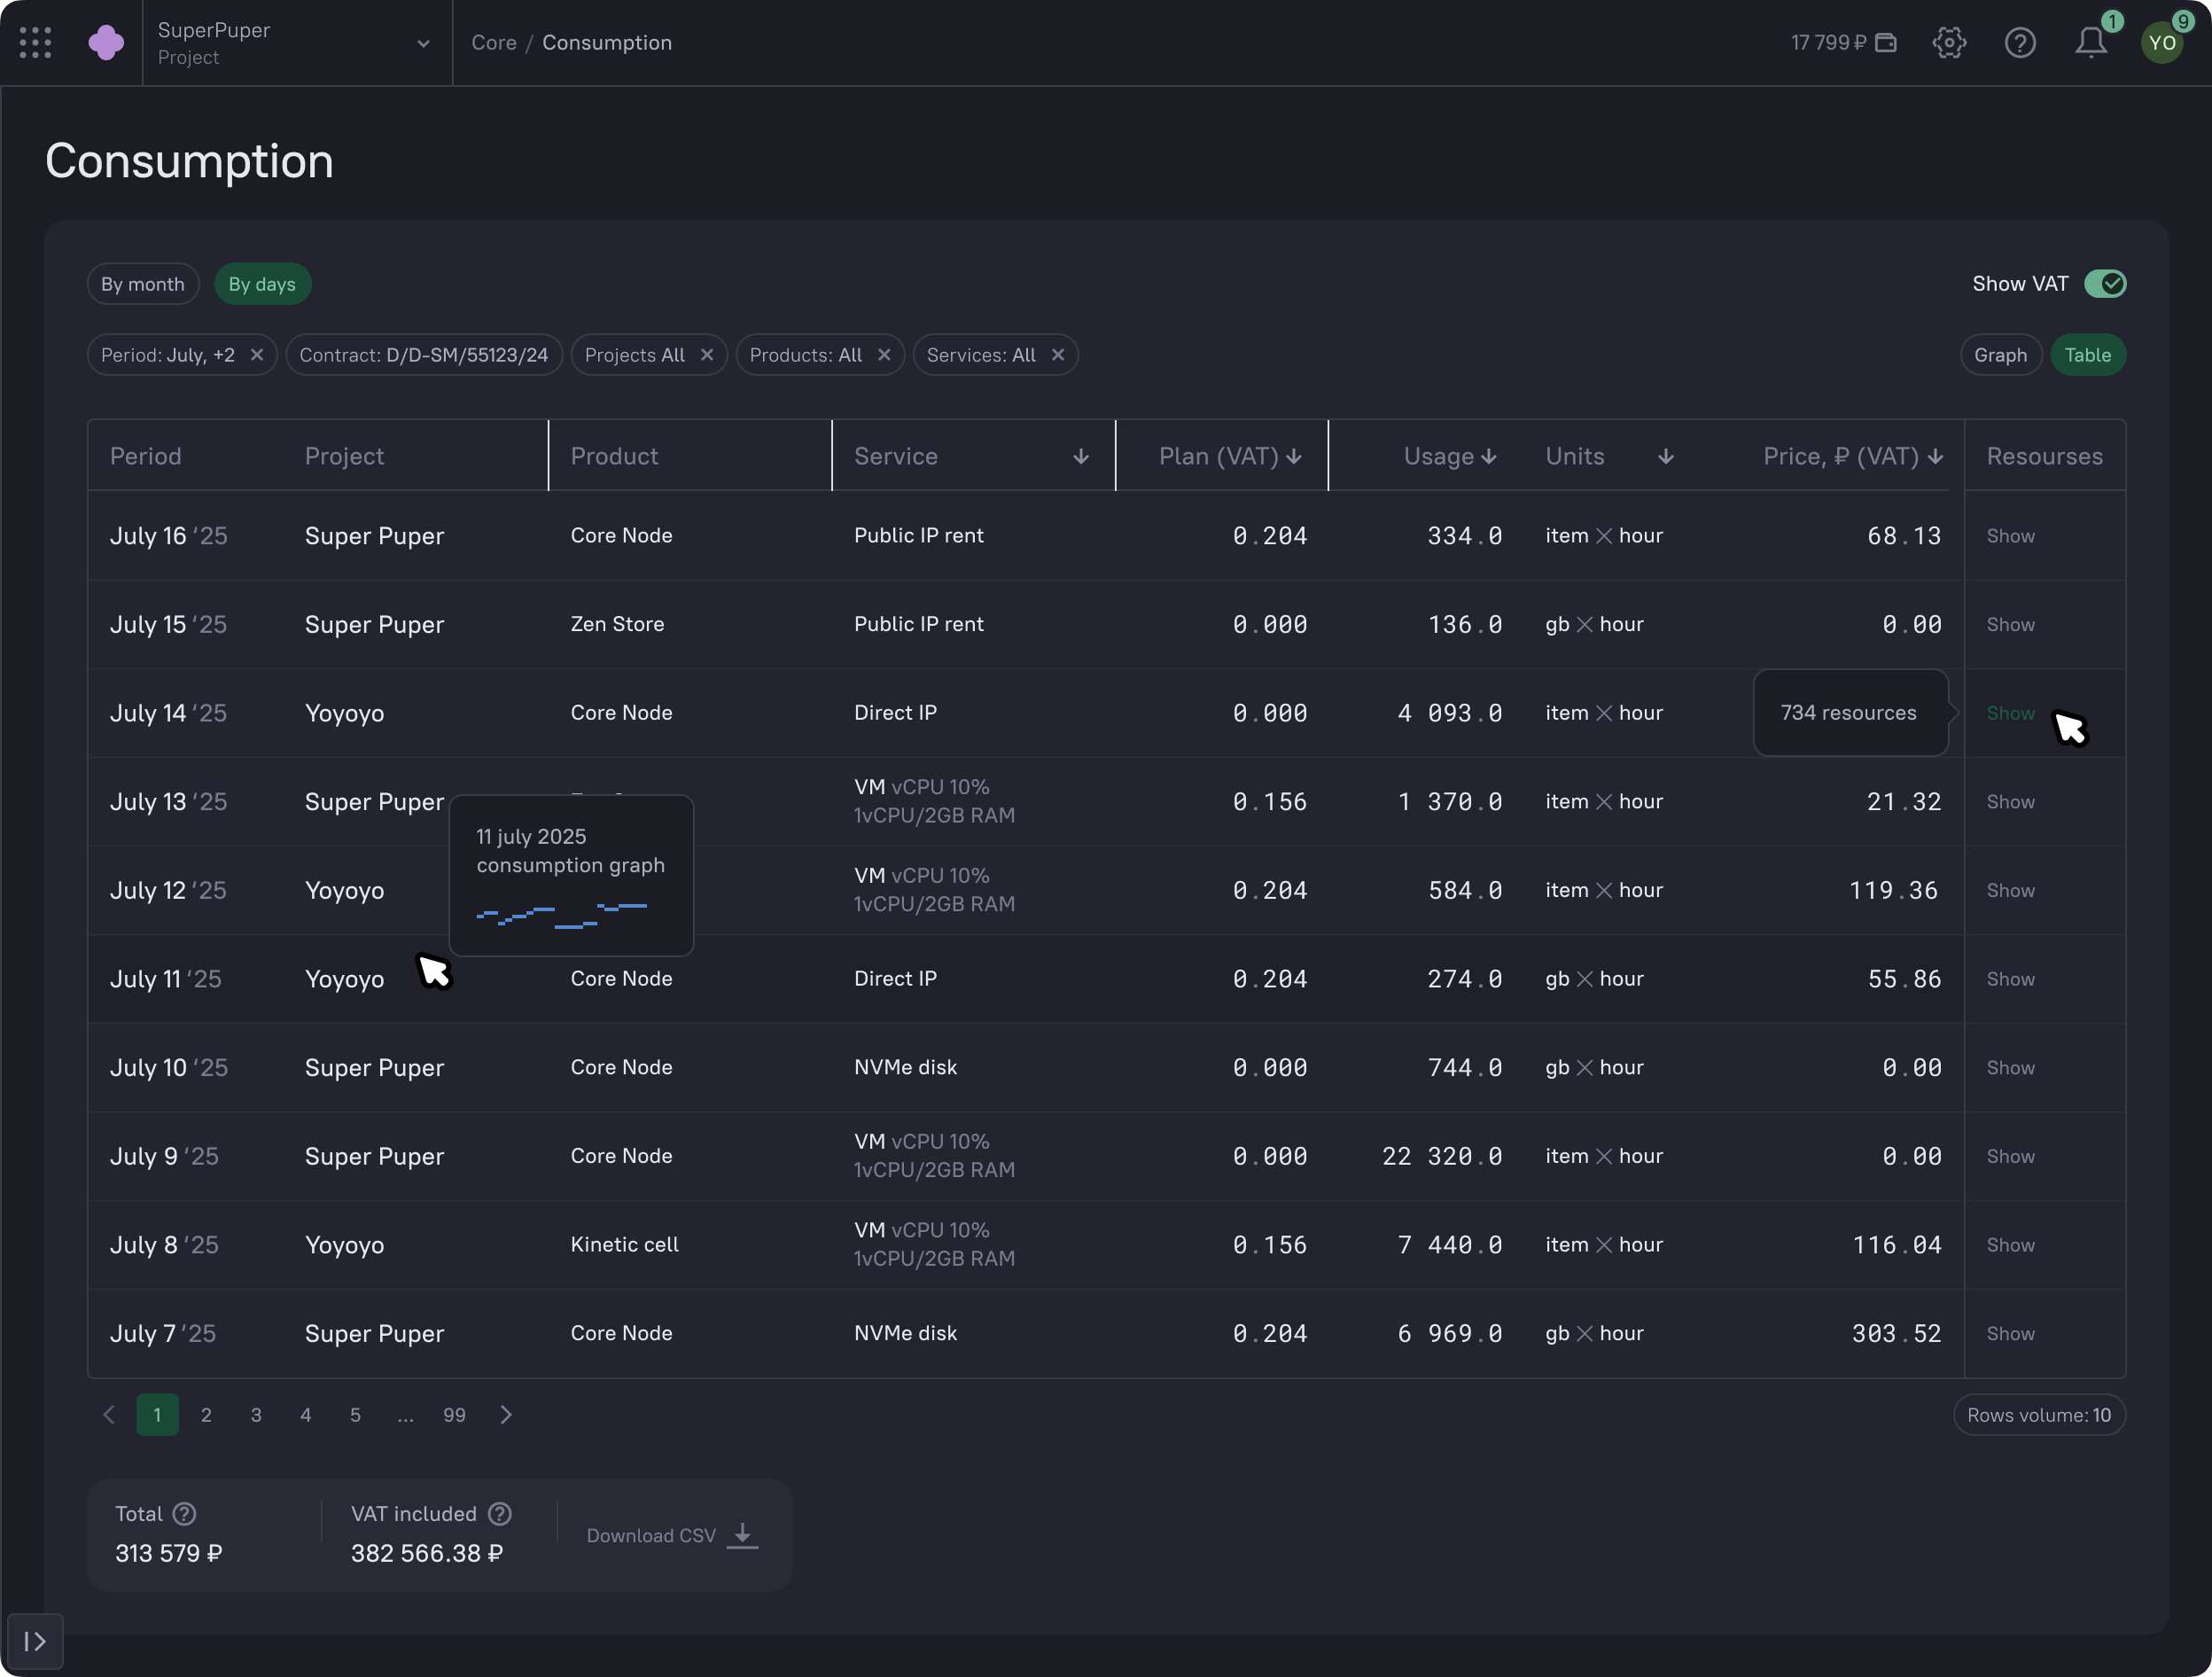Screen dimensions: 2212x1677
Task: Open the YO user avatar
Action: click(x=2162, y=42)
